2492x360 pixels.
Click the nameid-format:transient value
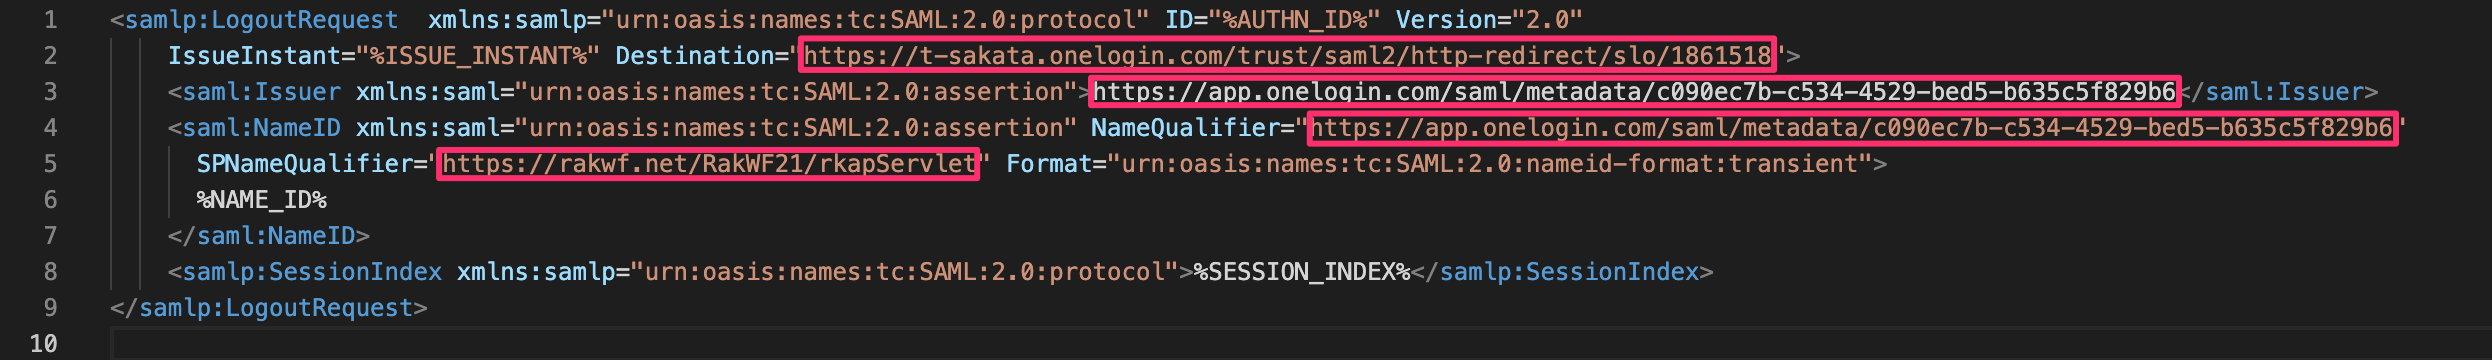point(1490,164)
